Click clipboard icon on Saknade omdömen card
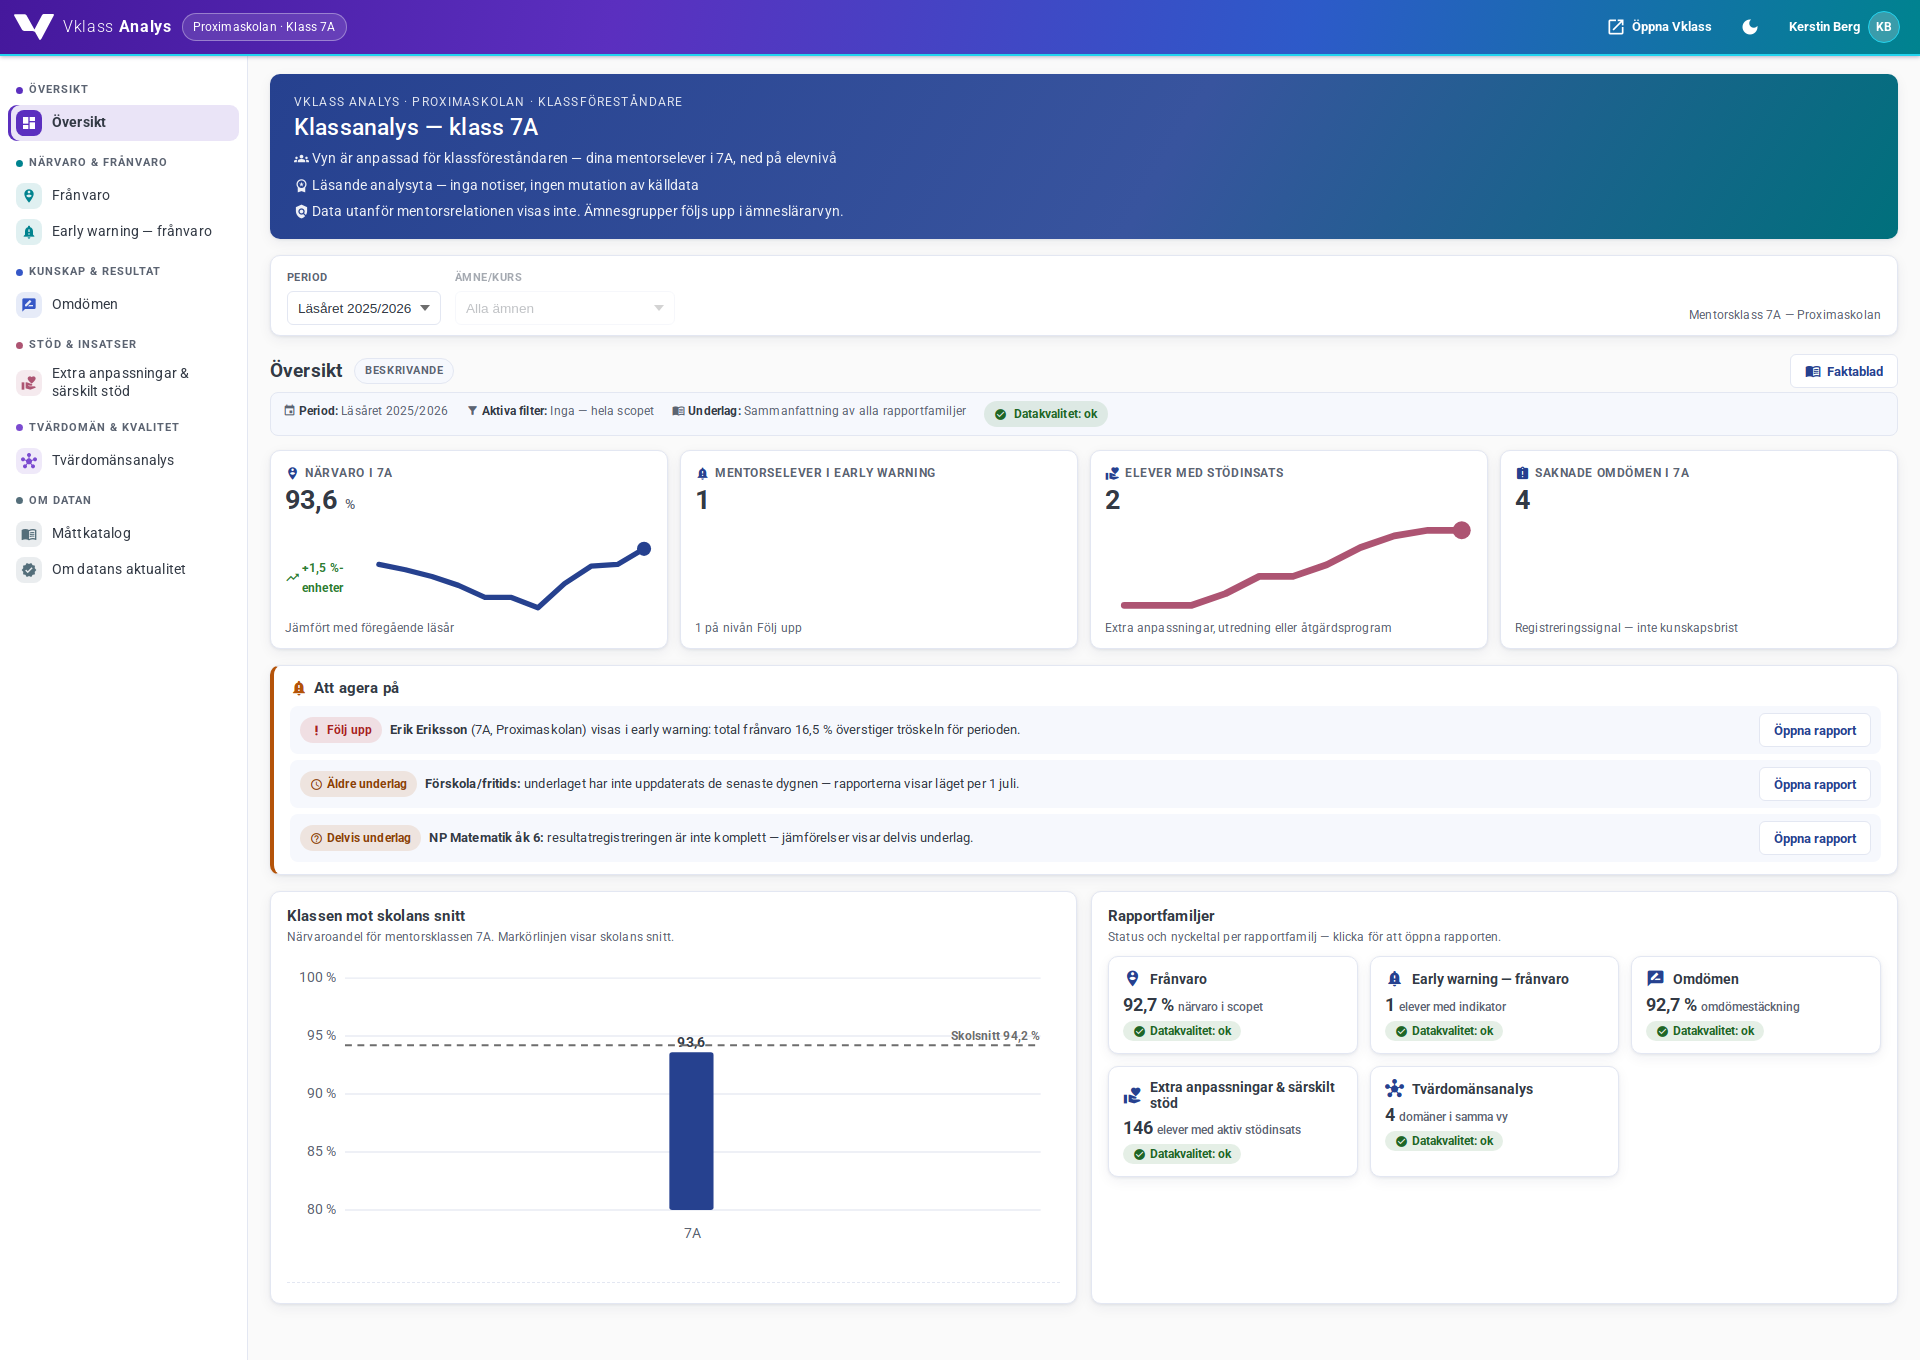 pyautogui.click(x=1522, y=473)
